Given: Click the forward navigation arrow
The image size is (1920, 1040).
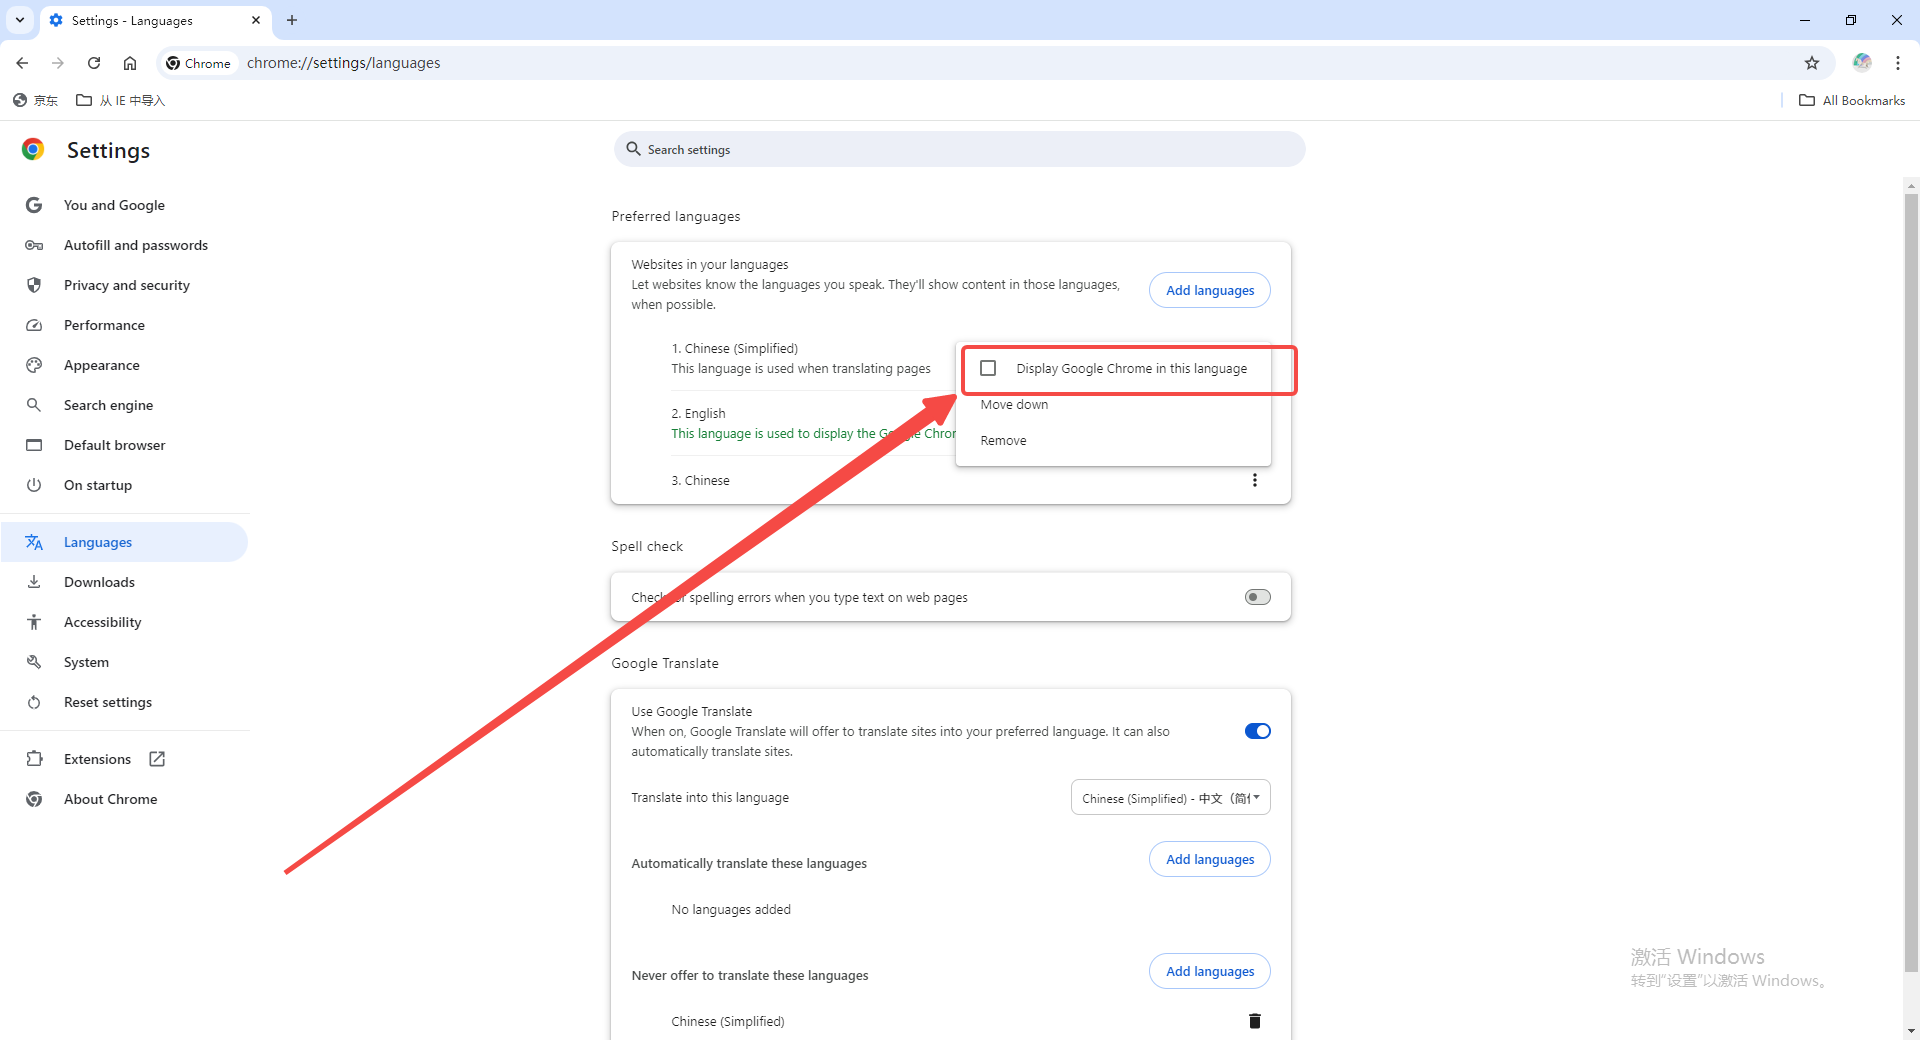Looking at the screenshot, I should pos(58,63).
